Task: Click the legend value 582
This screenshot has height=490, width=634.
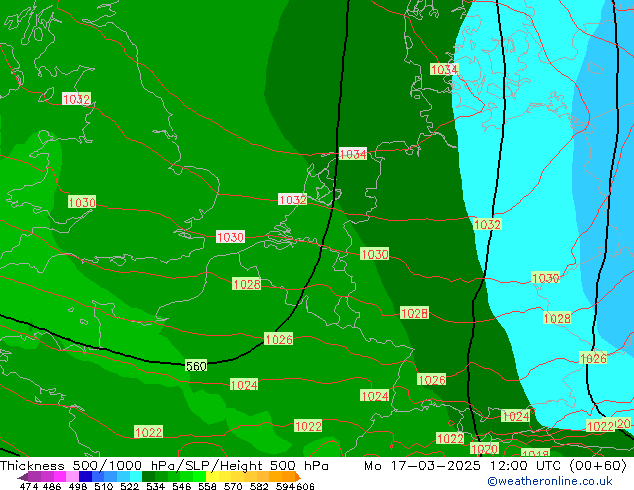Action: [259, 486]
